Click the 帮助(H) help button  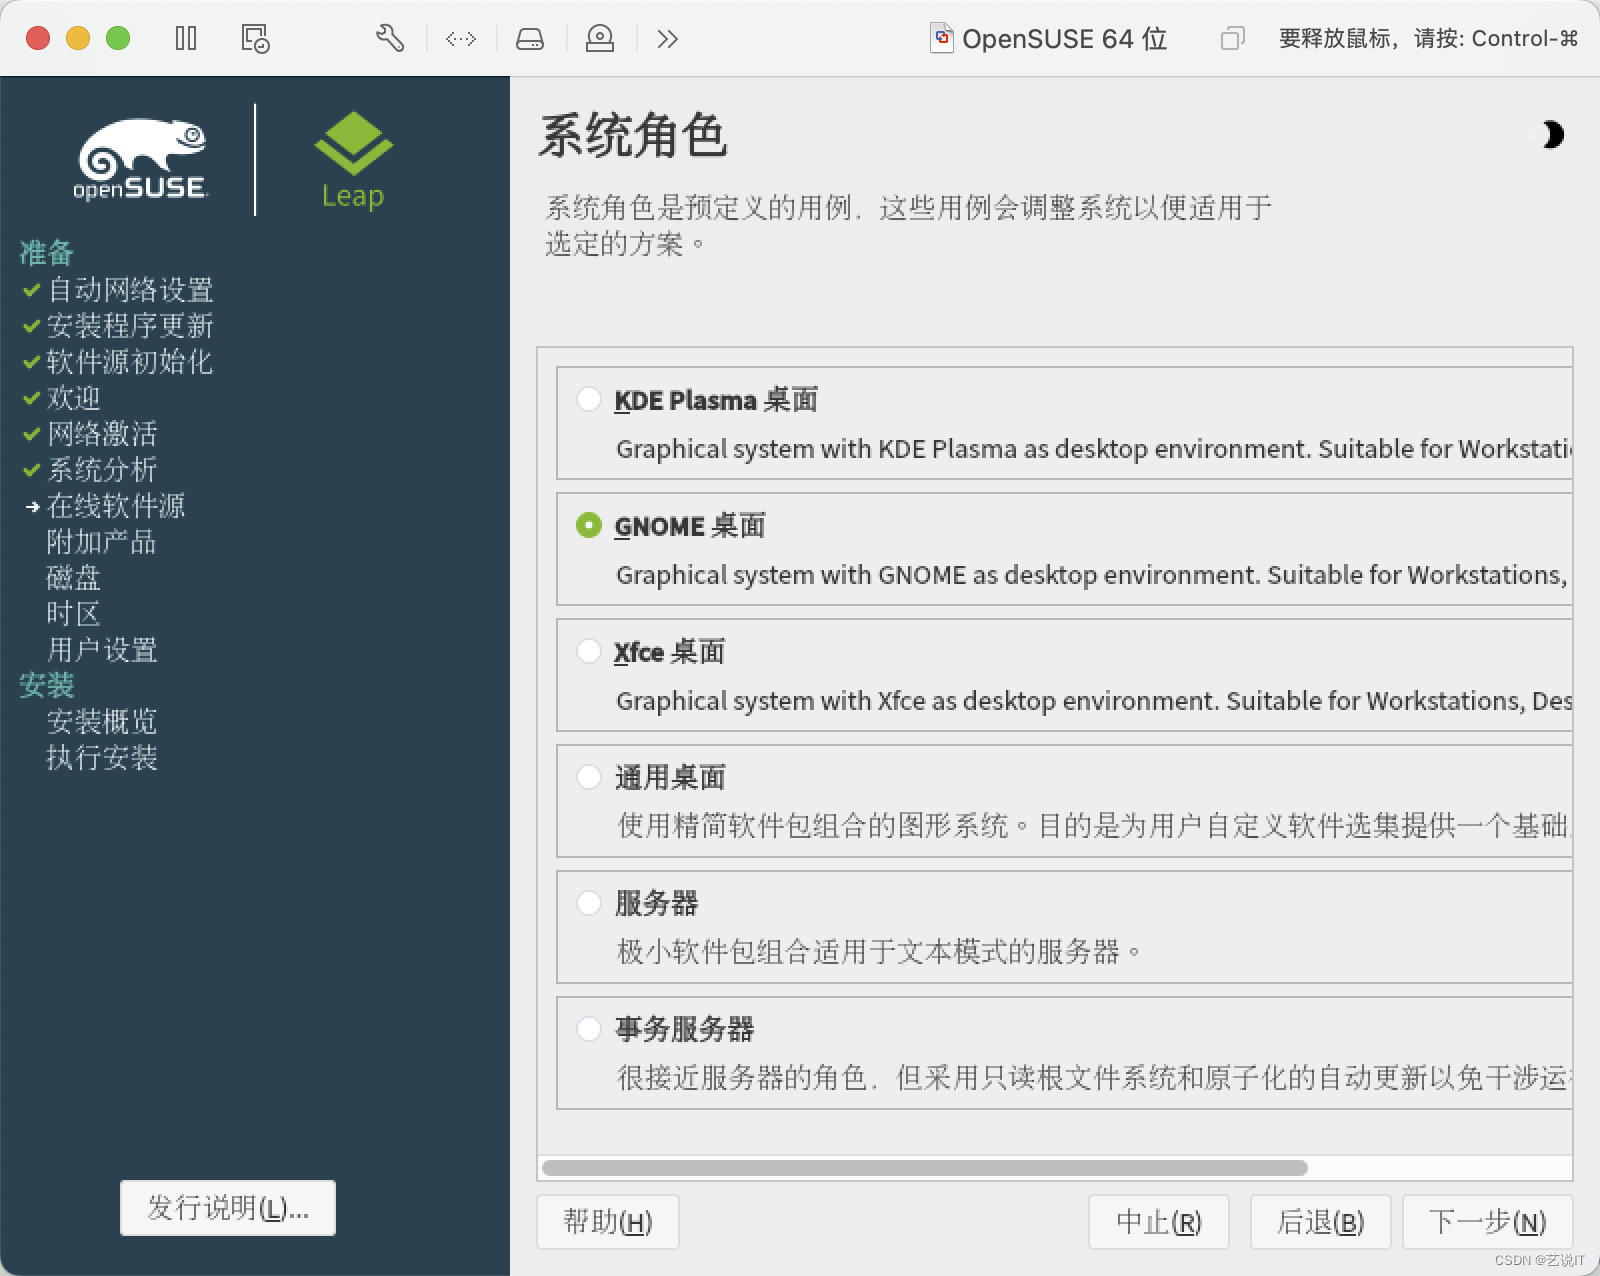coord(608,1222)
